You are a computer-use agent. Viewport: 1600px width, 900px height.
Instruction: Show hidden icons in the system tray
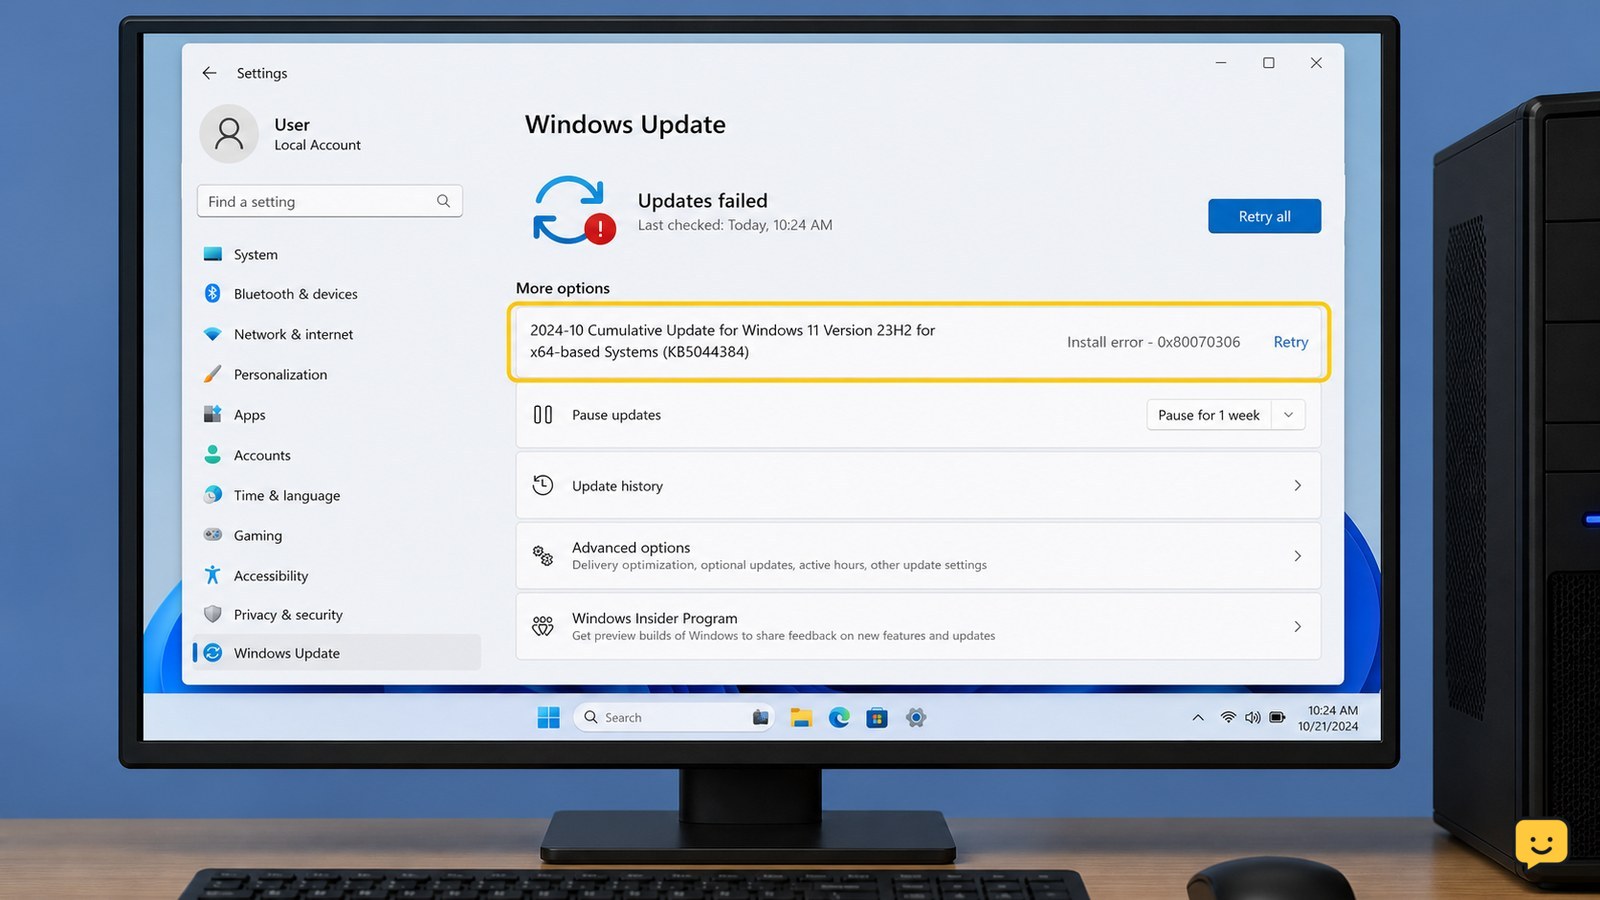1198,717
